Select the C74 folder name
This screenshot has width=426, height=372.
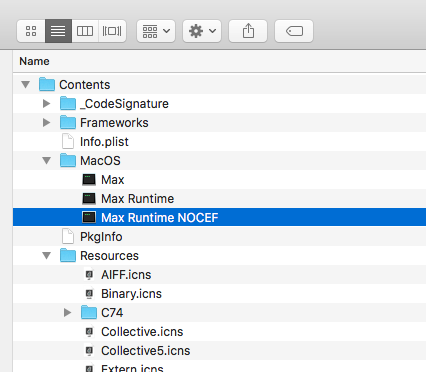[x=112, y=313]
